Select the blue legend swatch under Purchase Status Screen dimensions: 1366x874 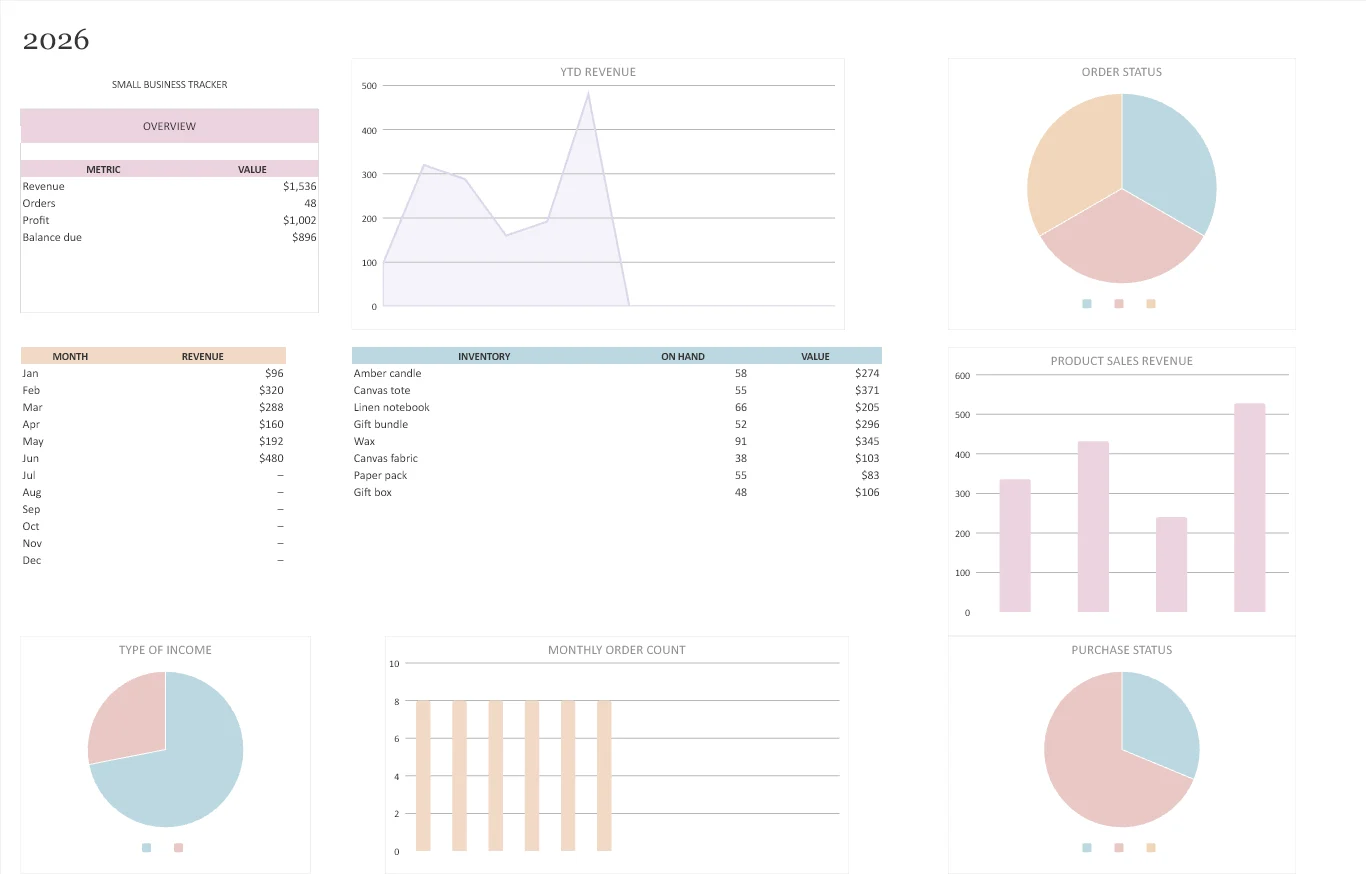[1087, 847]
